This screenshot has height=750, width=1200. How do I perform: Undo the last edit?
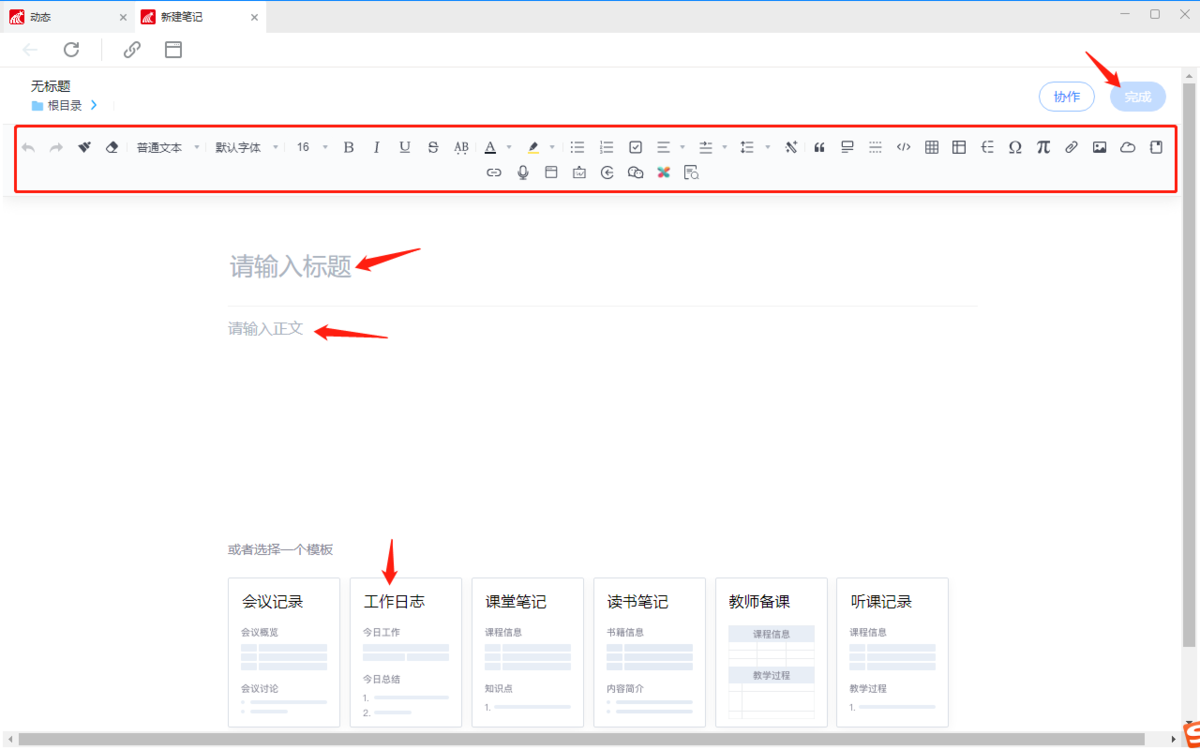point(29,147)
